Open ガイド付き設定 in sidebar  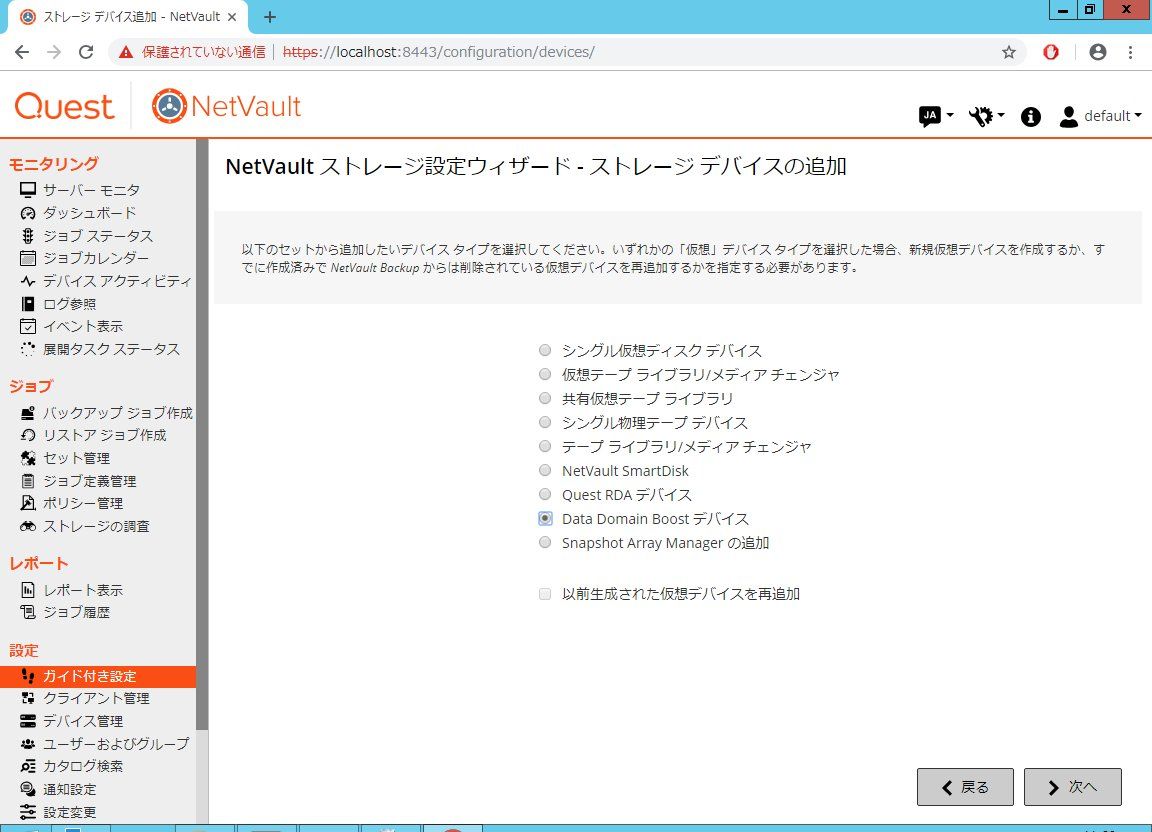(98, 676)
